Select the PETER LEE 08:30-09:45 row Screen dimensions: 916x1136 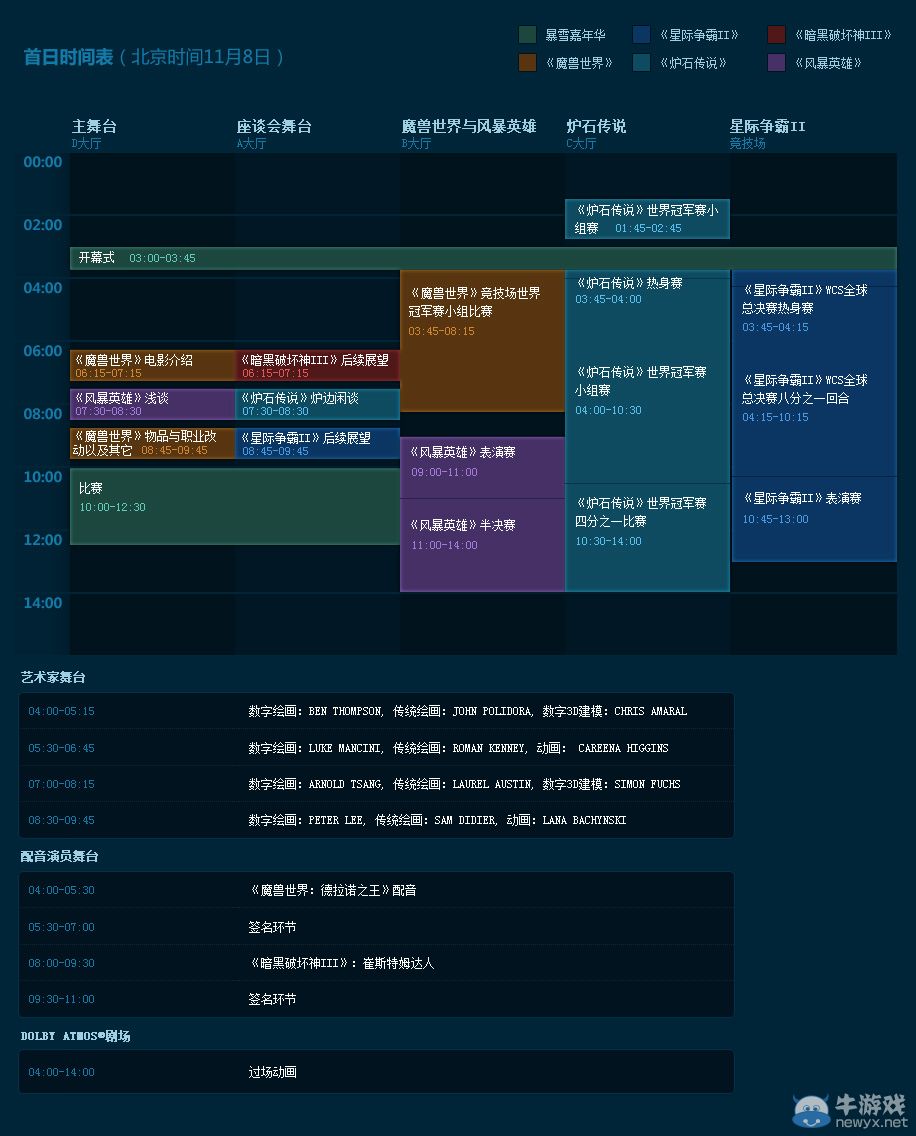tap(376, 820)
